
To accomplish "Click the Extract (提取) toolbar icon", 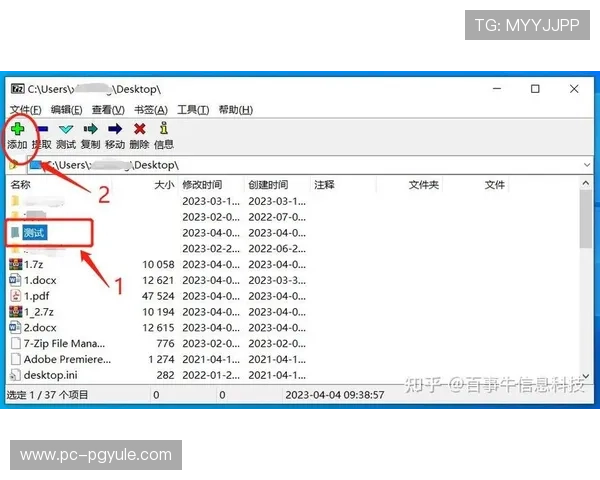I will tap(42, 129).
